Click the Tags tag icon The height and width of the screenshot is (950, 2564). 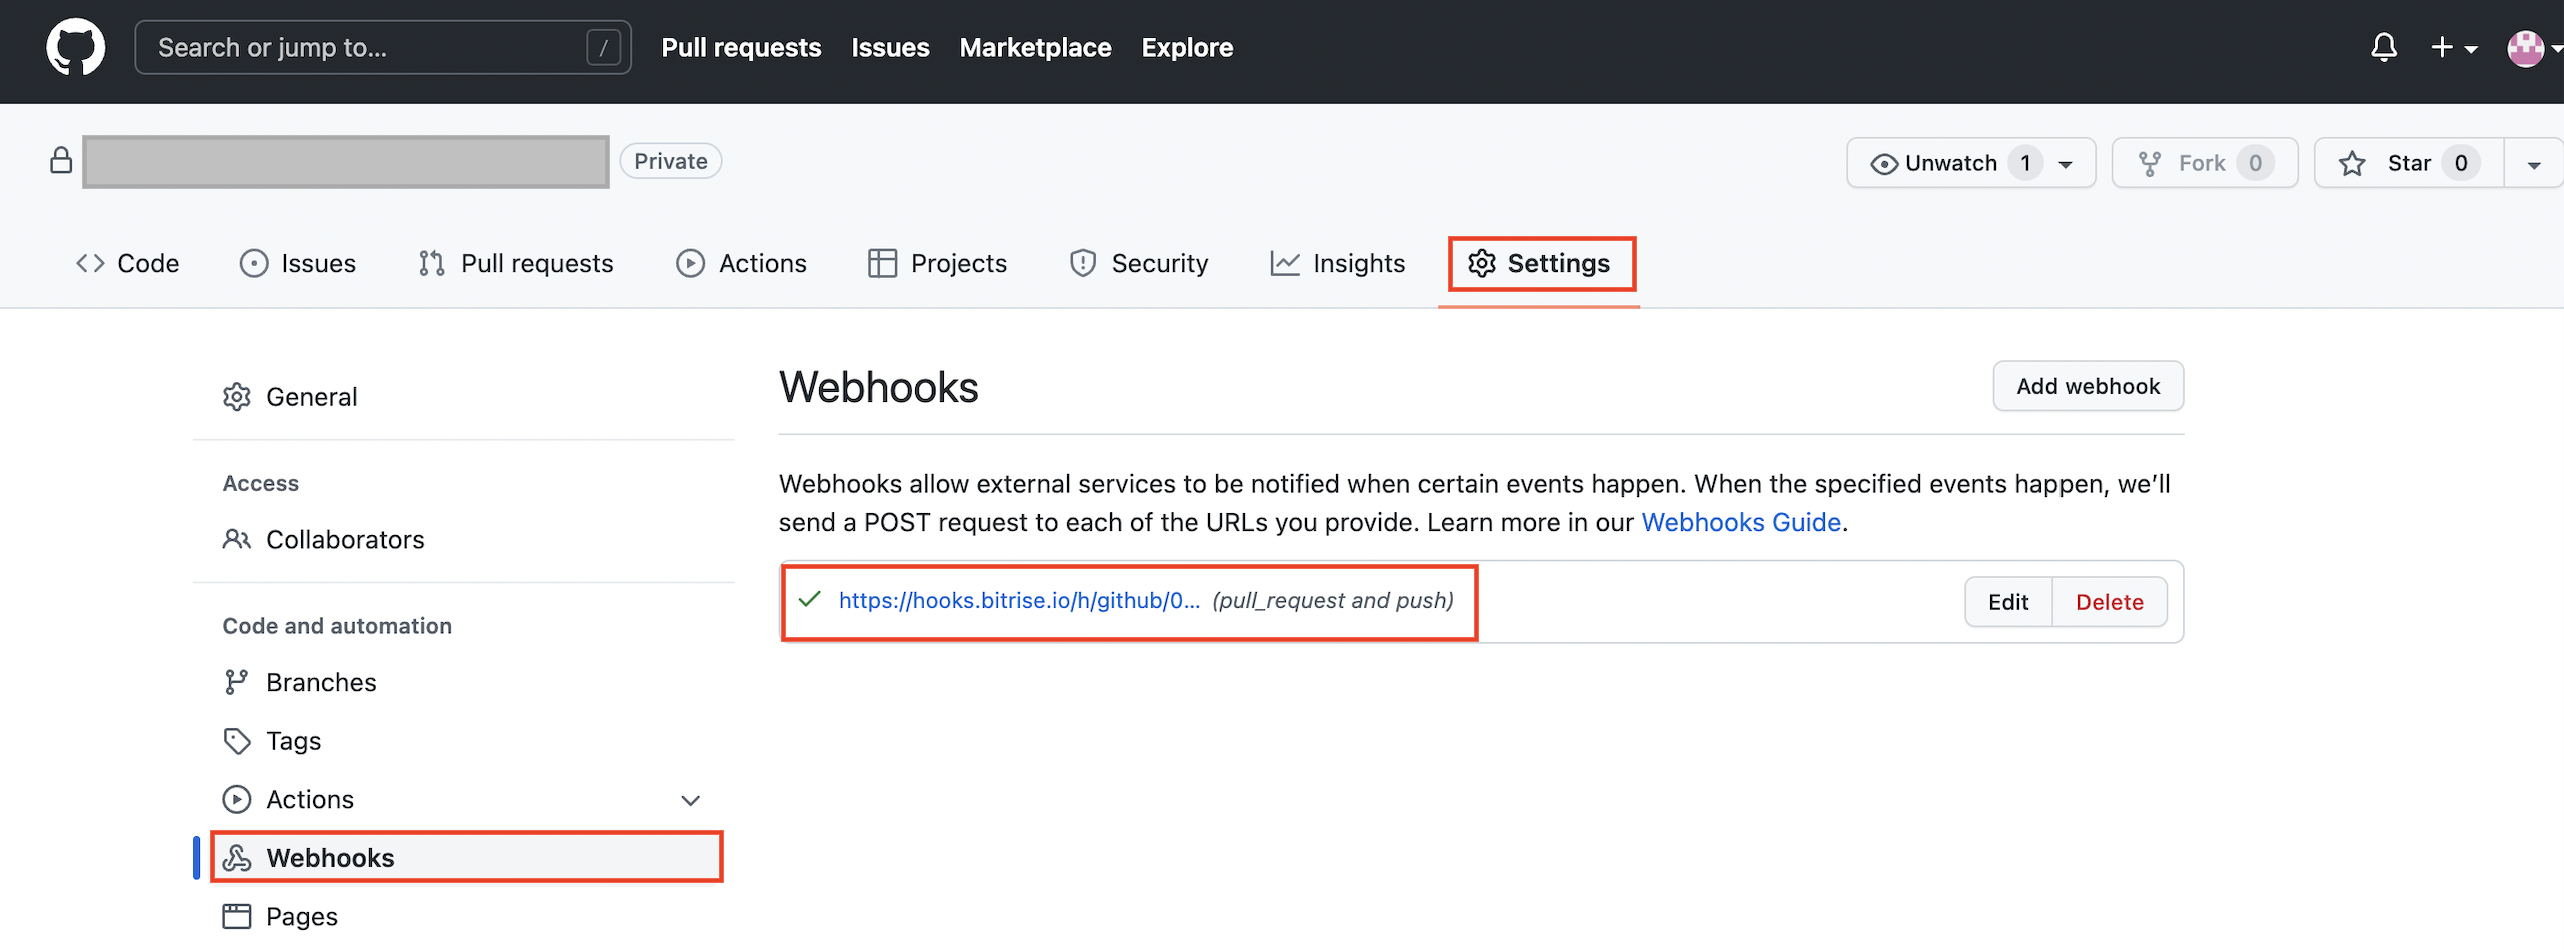(237, 741)
